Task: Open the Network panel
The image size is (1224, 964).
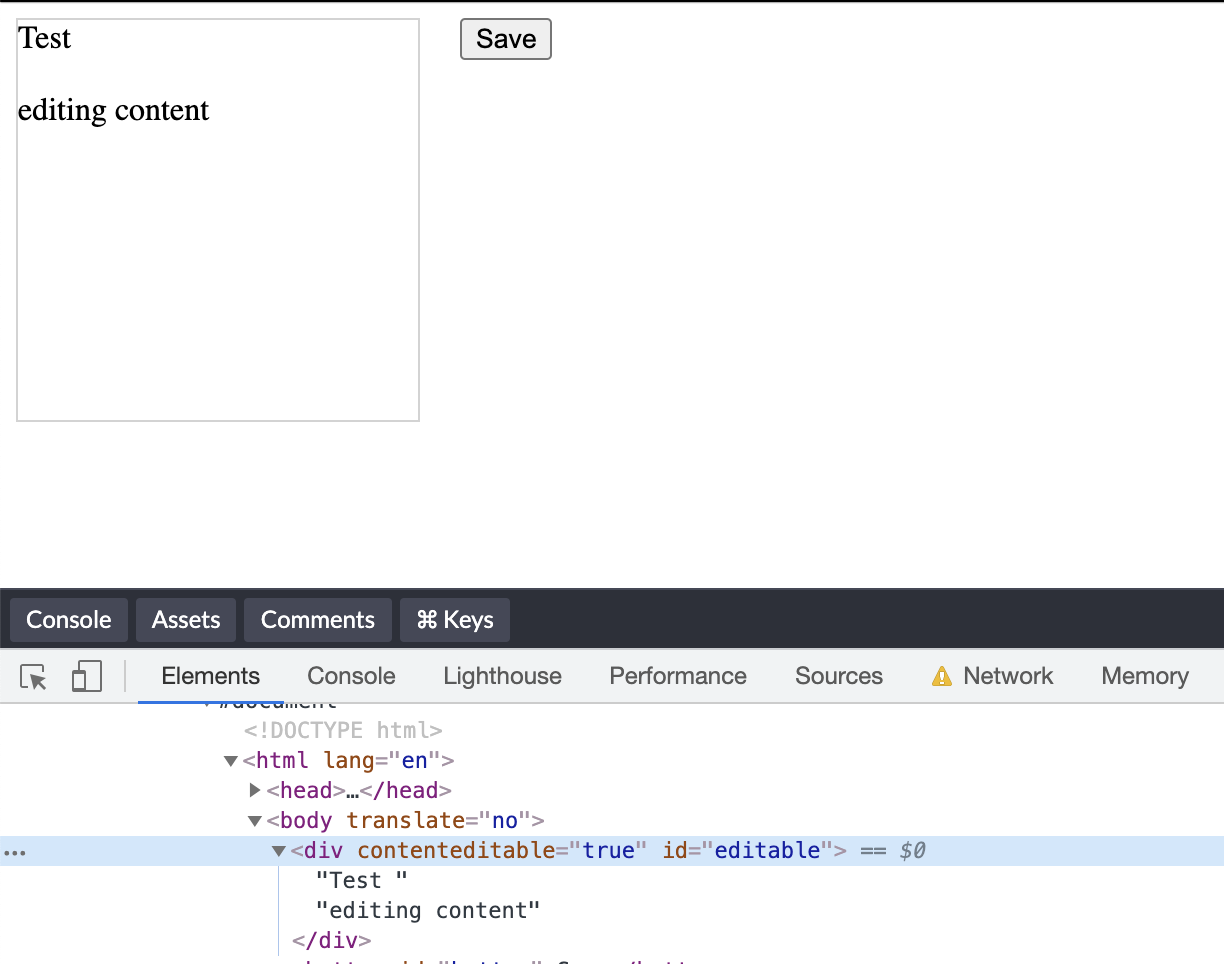Action: point(1007,676)
